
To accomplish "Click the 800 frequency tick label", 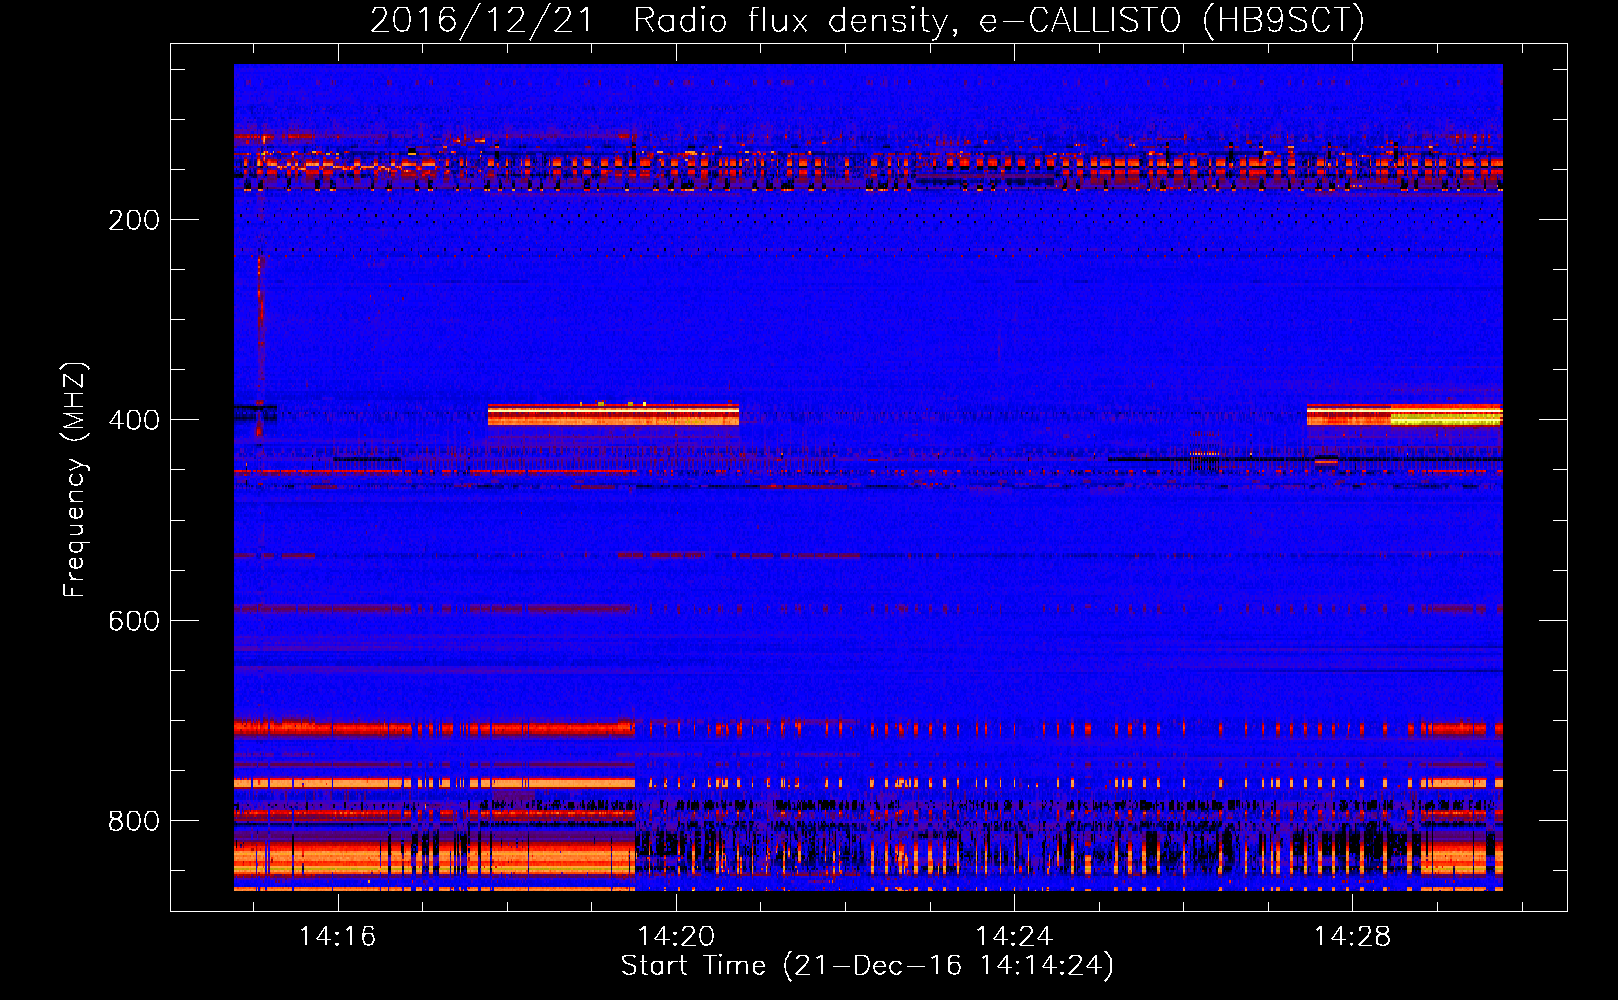I will tap(134, 821).
